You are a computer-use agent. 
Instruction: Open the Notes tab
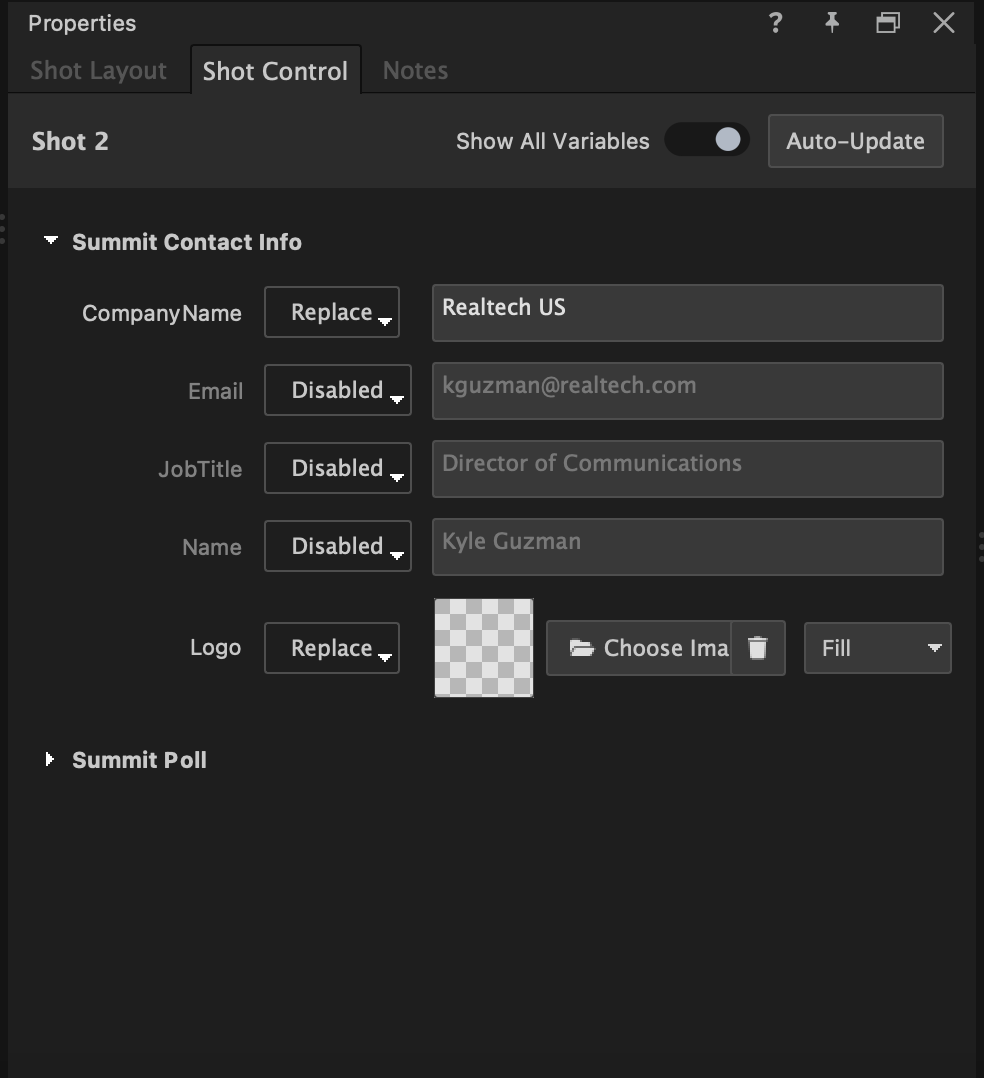coord(414,70)
